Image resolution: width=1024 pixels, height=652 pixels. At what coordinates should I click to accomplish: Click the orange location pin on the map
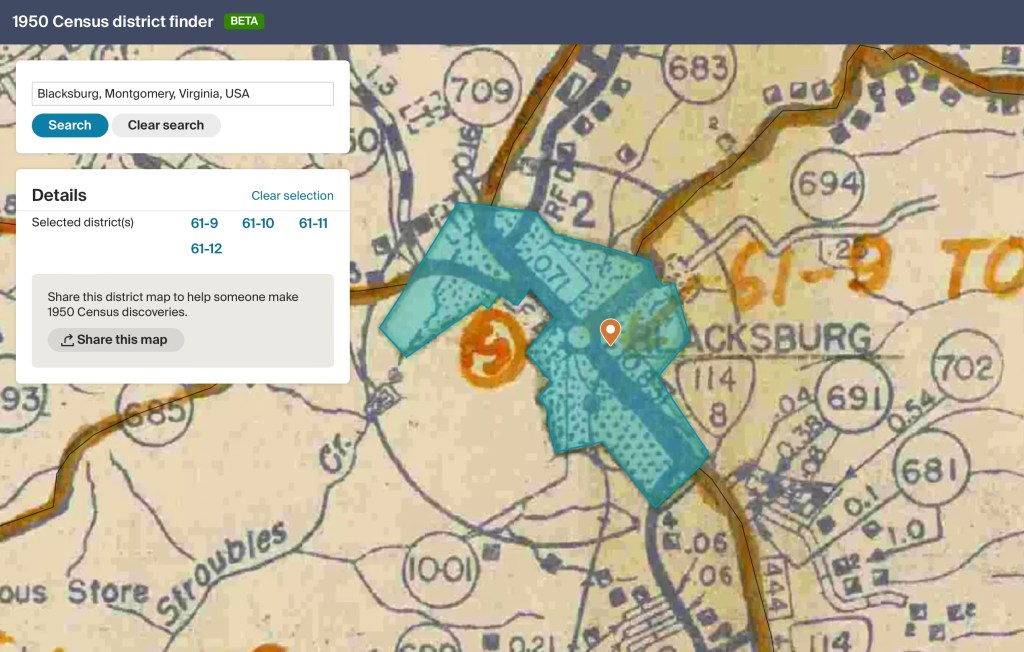click(x=609, y=331)
